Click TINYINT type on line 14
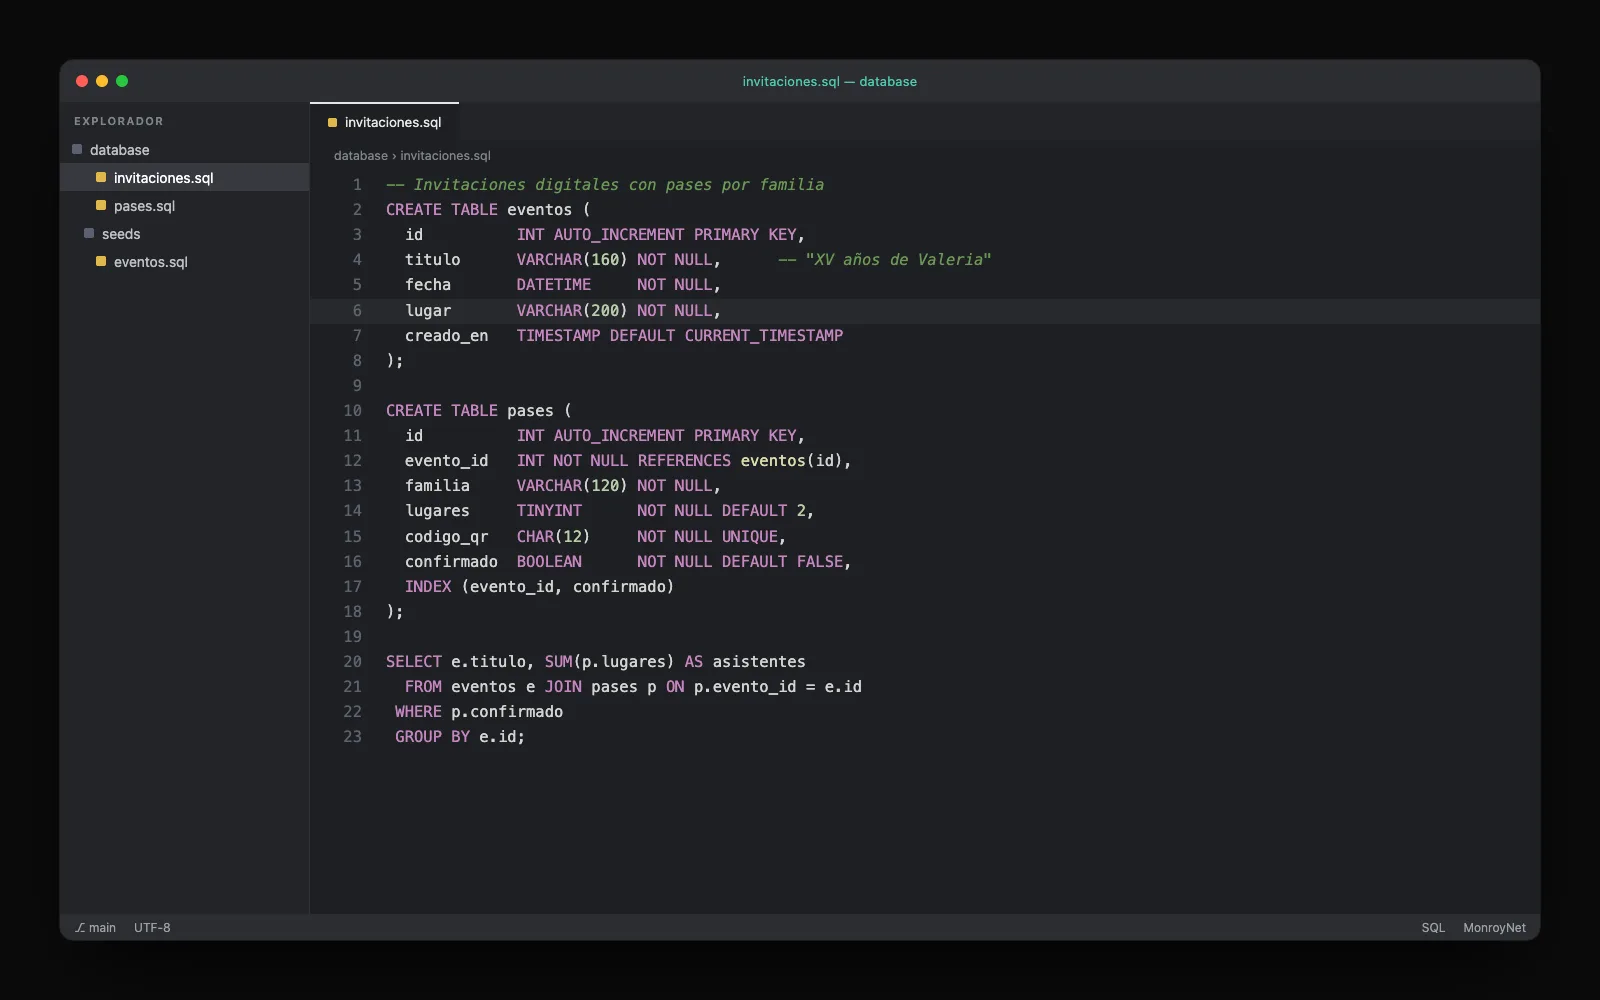Image resolution: width=1600 pixels, height=1000 pixels. [x=549, y=511]
